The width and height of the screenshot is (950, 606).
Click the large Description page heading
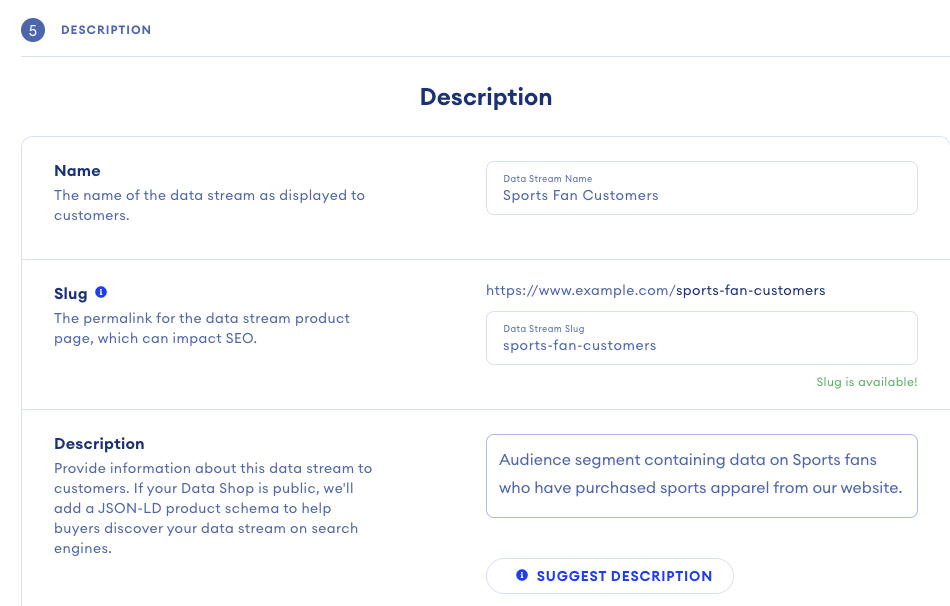coord(486,97)
